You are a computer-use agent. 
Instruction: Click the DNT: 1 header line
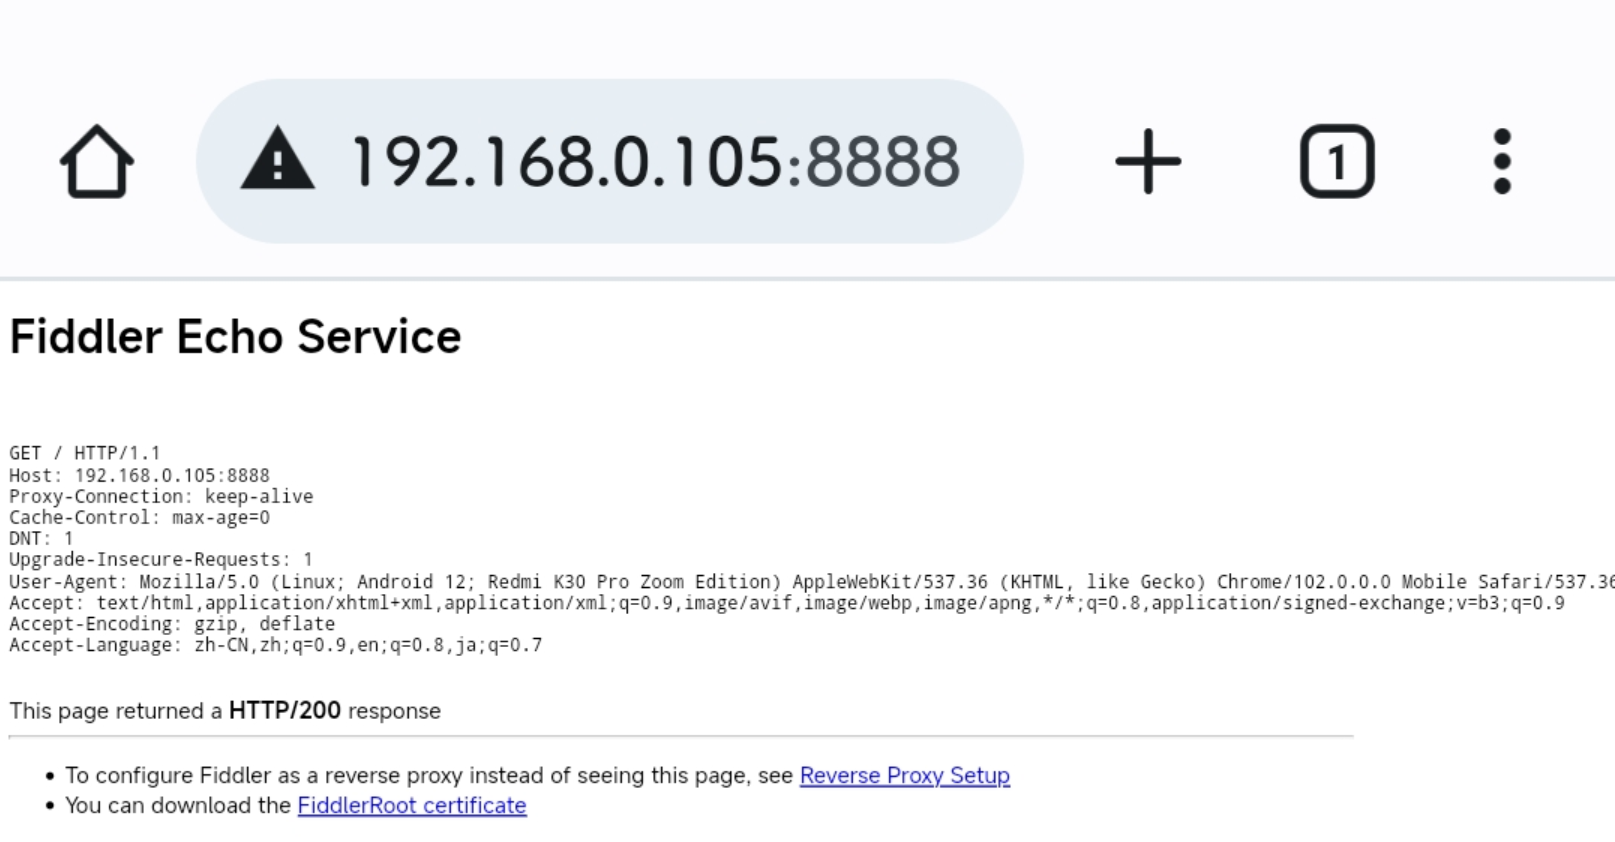coord(41,538)
